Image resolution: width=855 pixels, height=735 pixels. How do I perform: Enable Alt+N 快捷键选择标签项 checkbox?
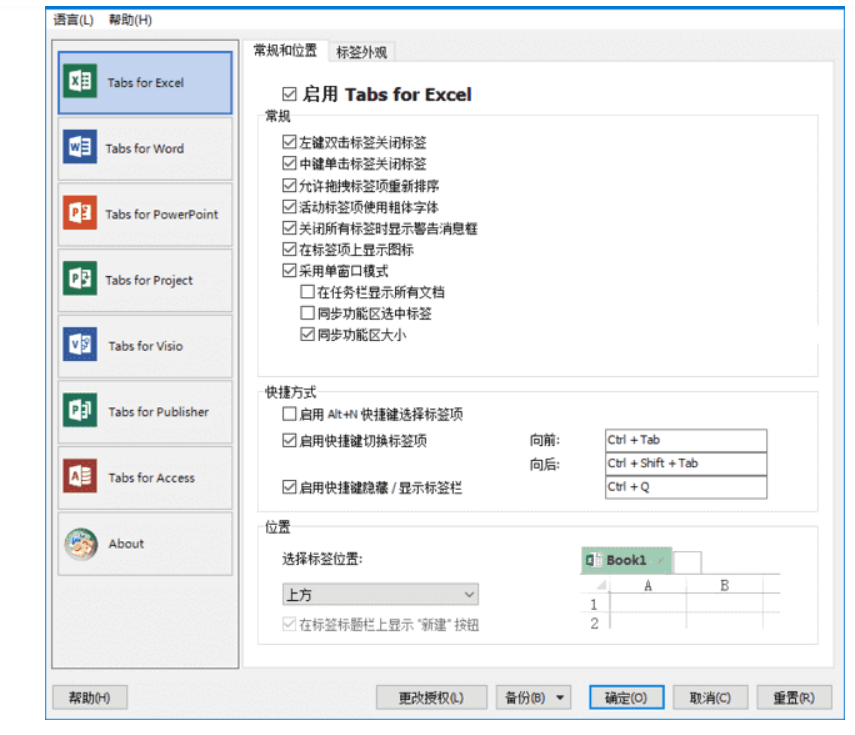click(289, 414)
